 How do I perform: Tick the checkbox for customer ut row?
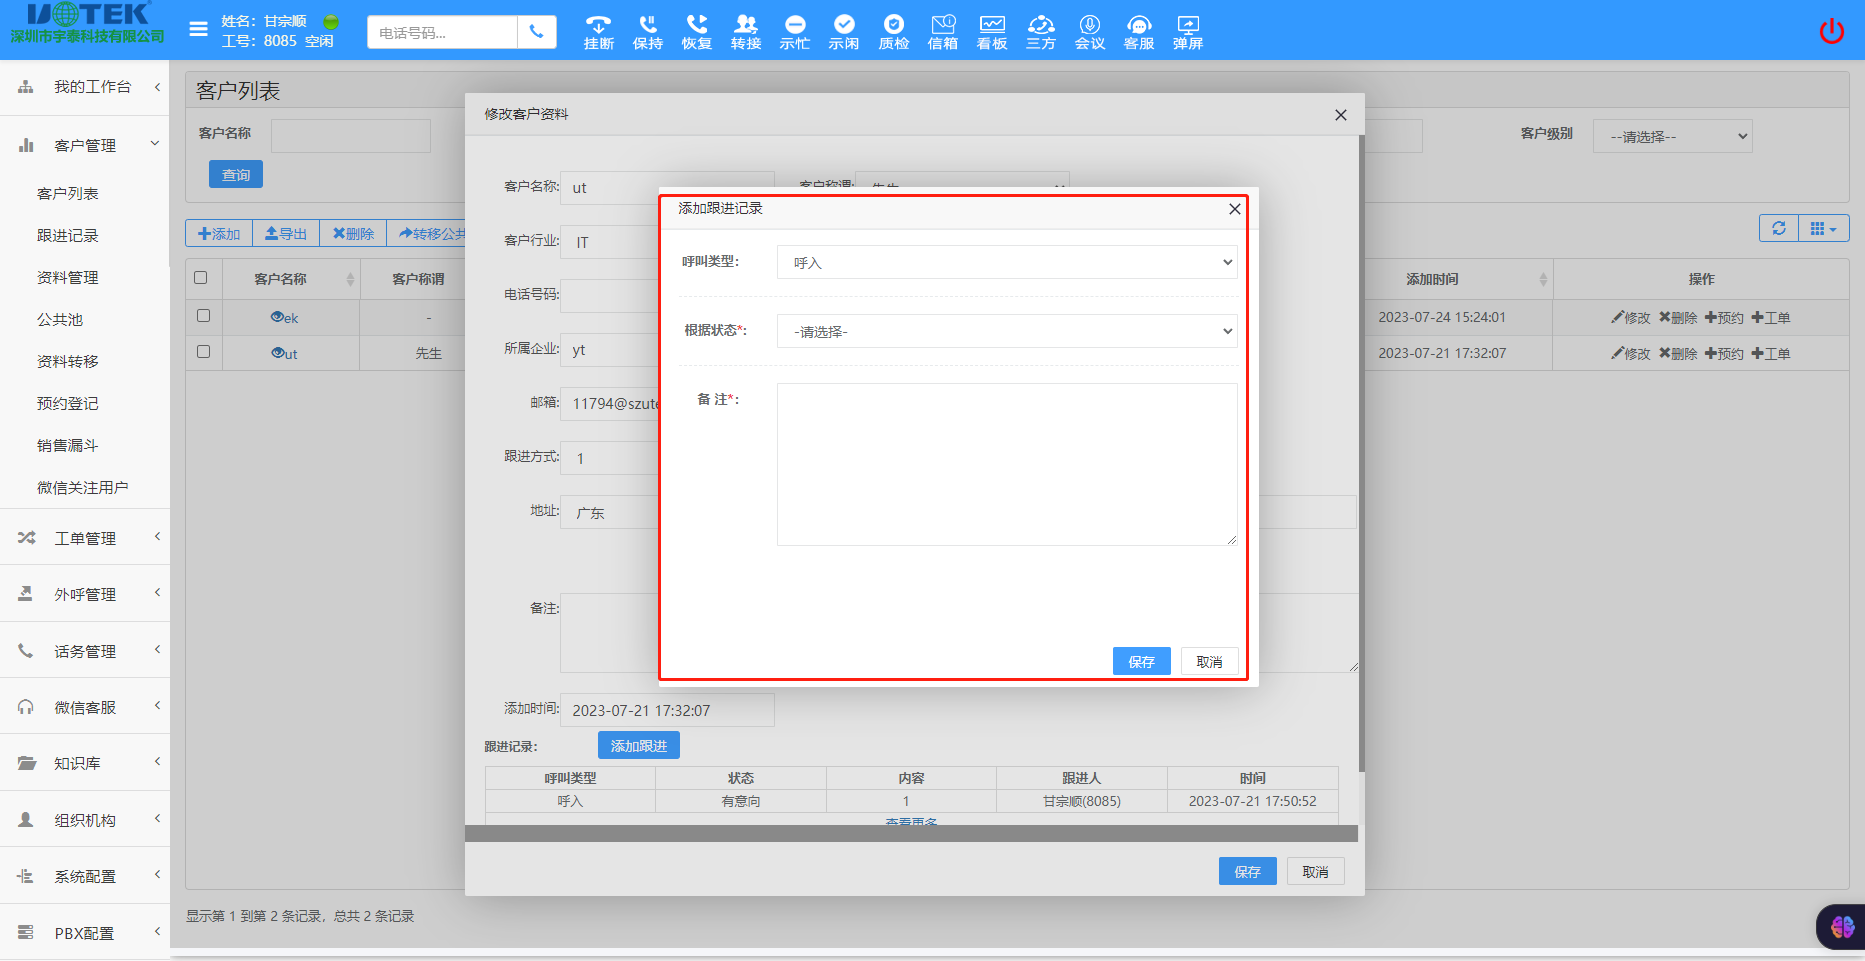(203, 352)
